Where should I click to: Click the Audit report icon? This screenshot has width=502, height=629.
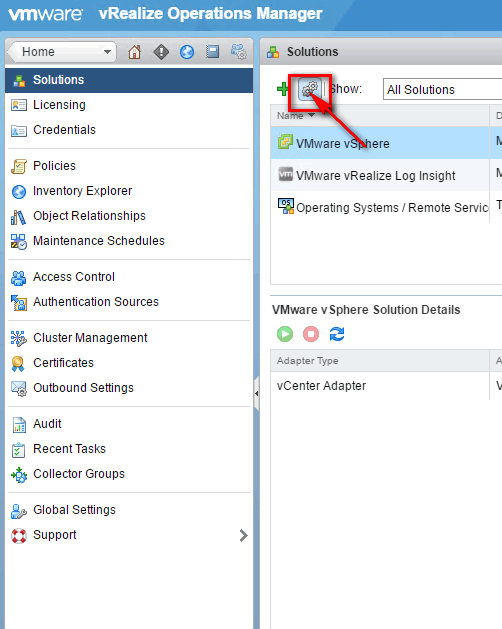point(18,425)
